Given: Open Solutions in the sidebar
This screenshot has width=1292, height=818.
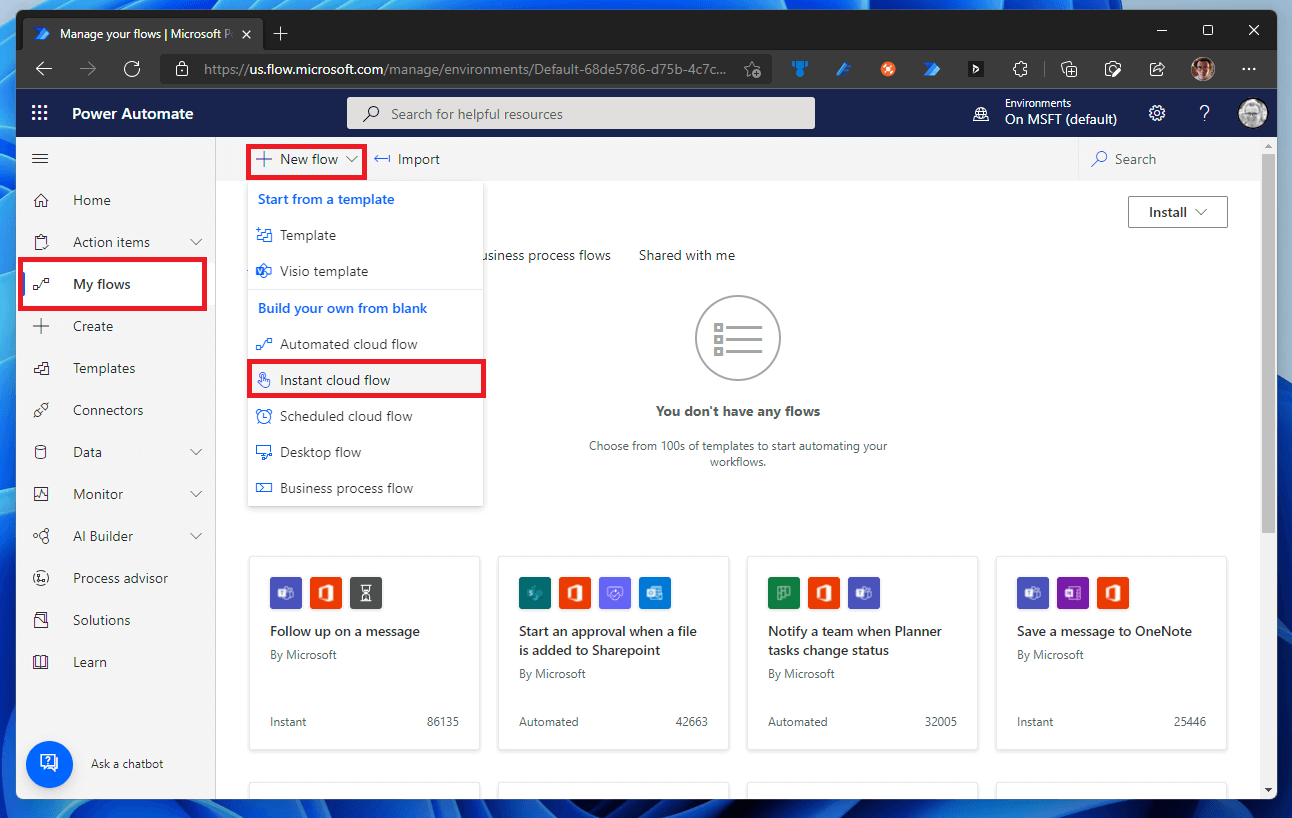Looking at the screenshot, I should tap(116, 620).
